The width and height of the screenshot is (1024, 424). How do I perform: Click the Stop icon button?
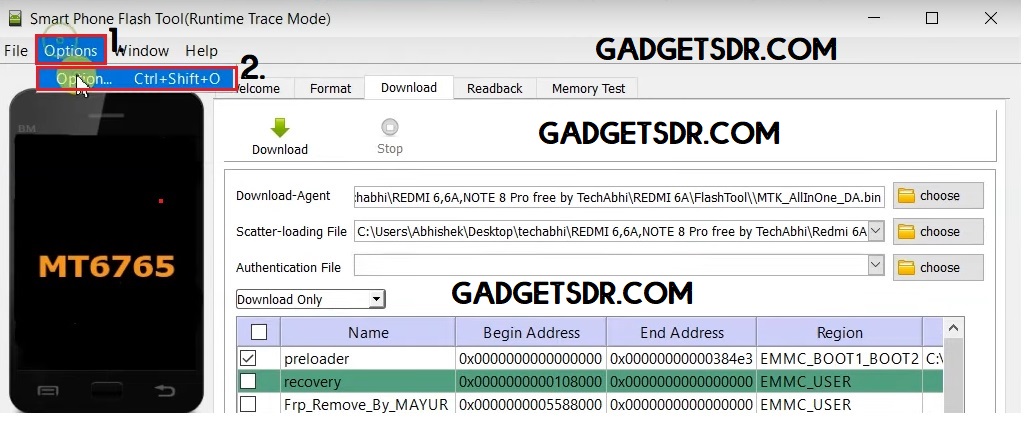point(390,127)
